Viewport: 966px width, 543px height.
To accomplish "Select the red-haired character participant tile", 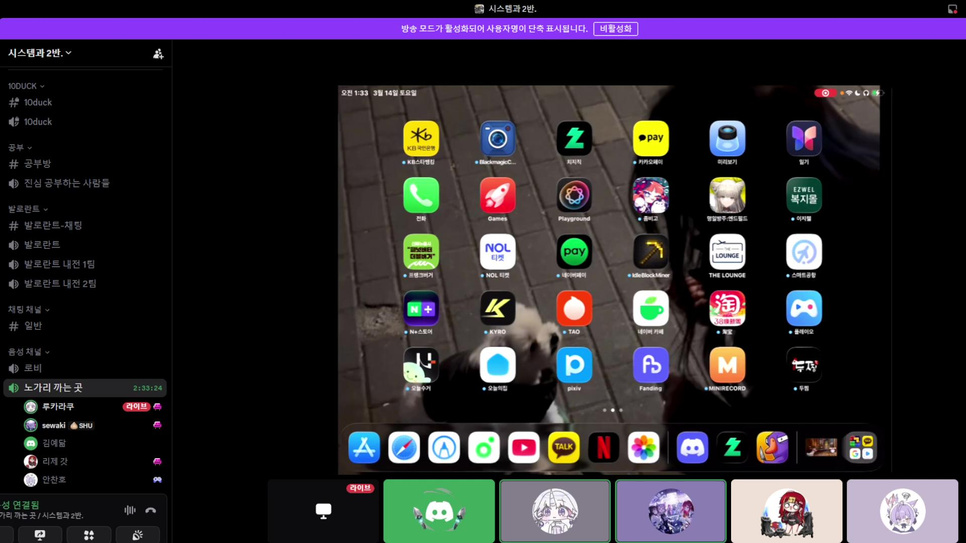I will (786, 511).
